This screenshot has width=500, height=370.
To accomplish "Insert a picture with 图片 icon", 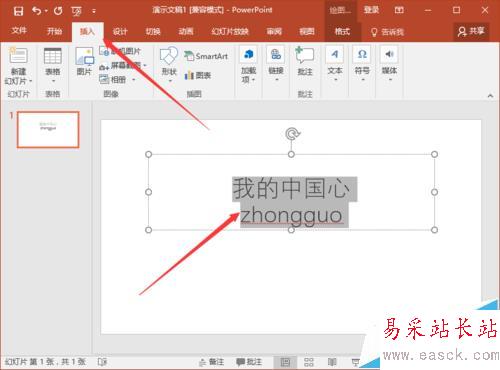I will [84, 61].
